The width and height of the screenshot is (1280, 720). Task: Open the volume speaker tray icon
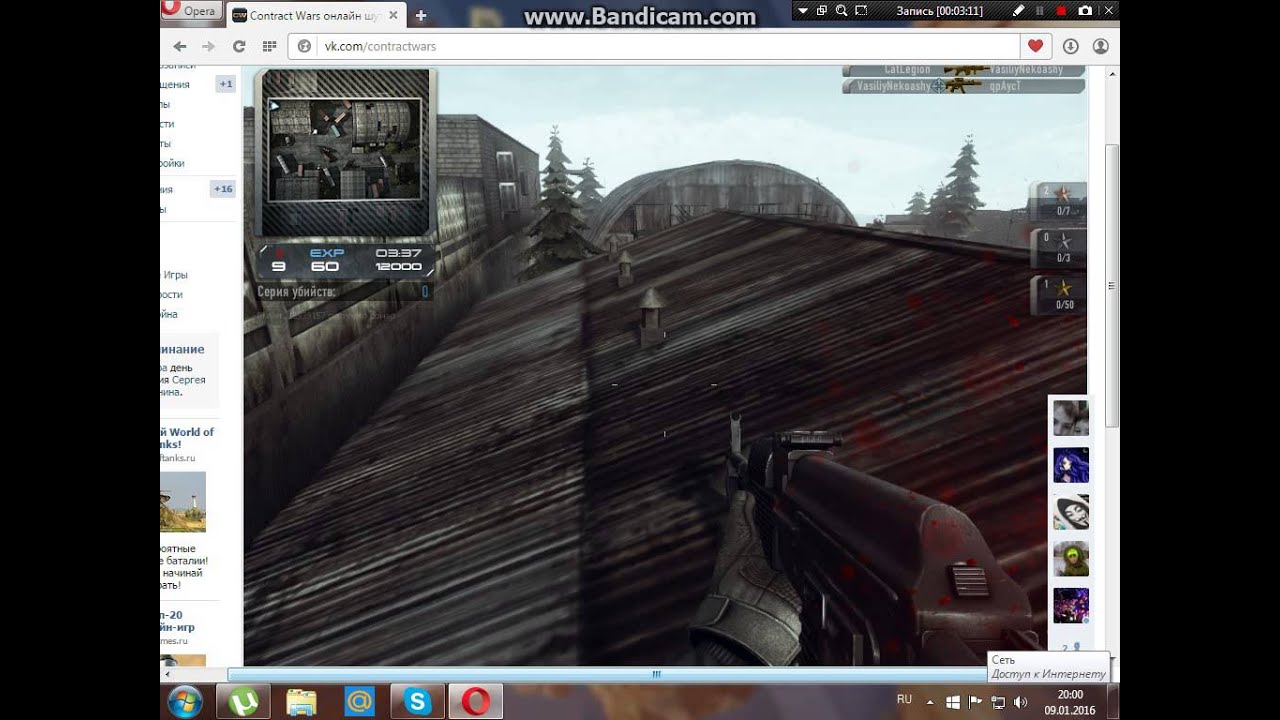click(x=1019, y=702)
